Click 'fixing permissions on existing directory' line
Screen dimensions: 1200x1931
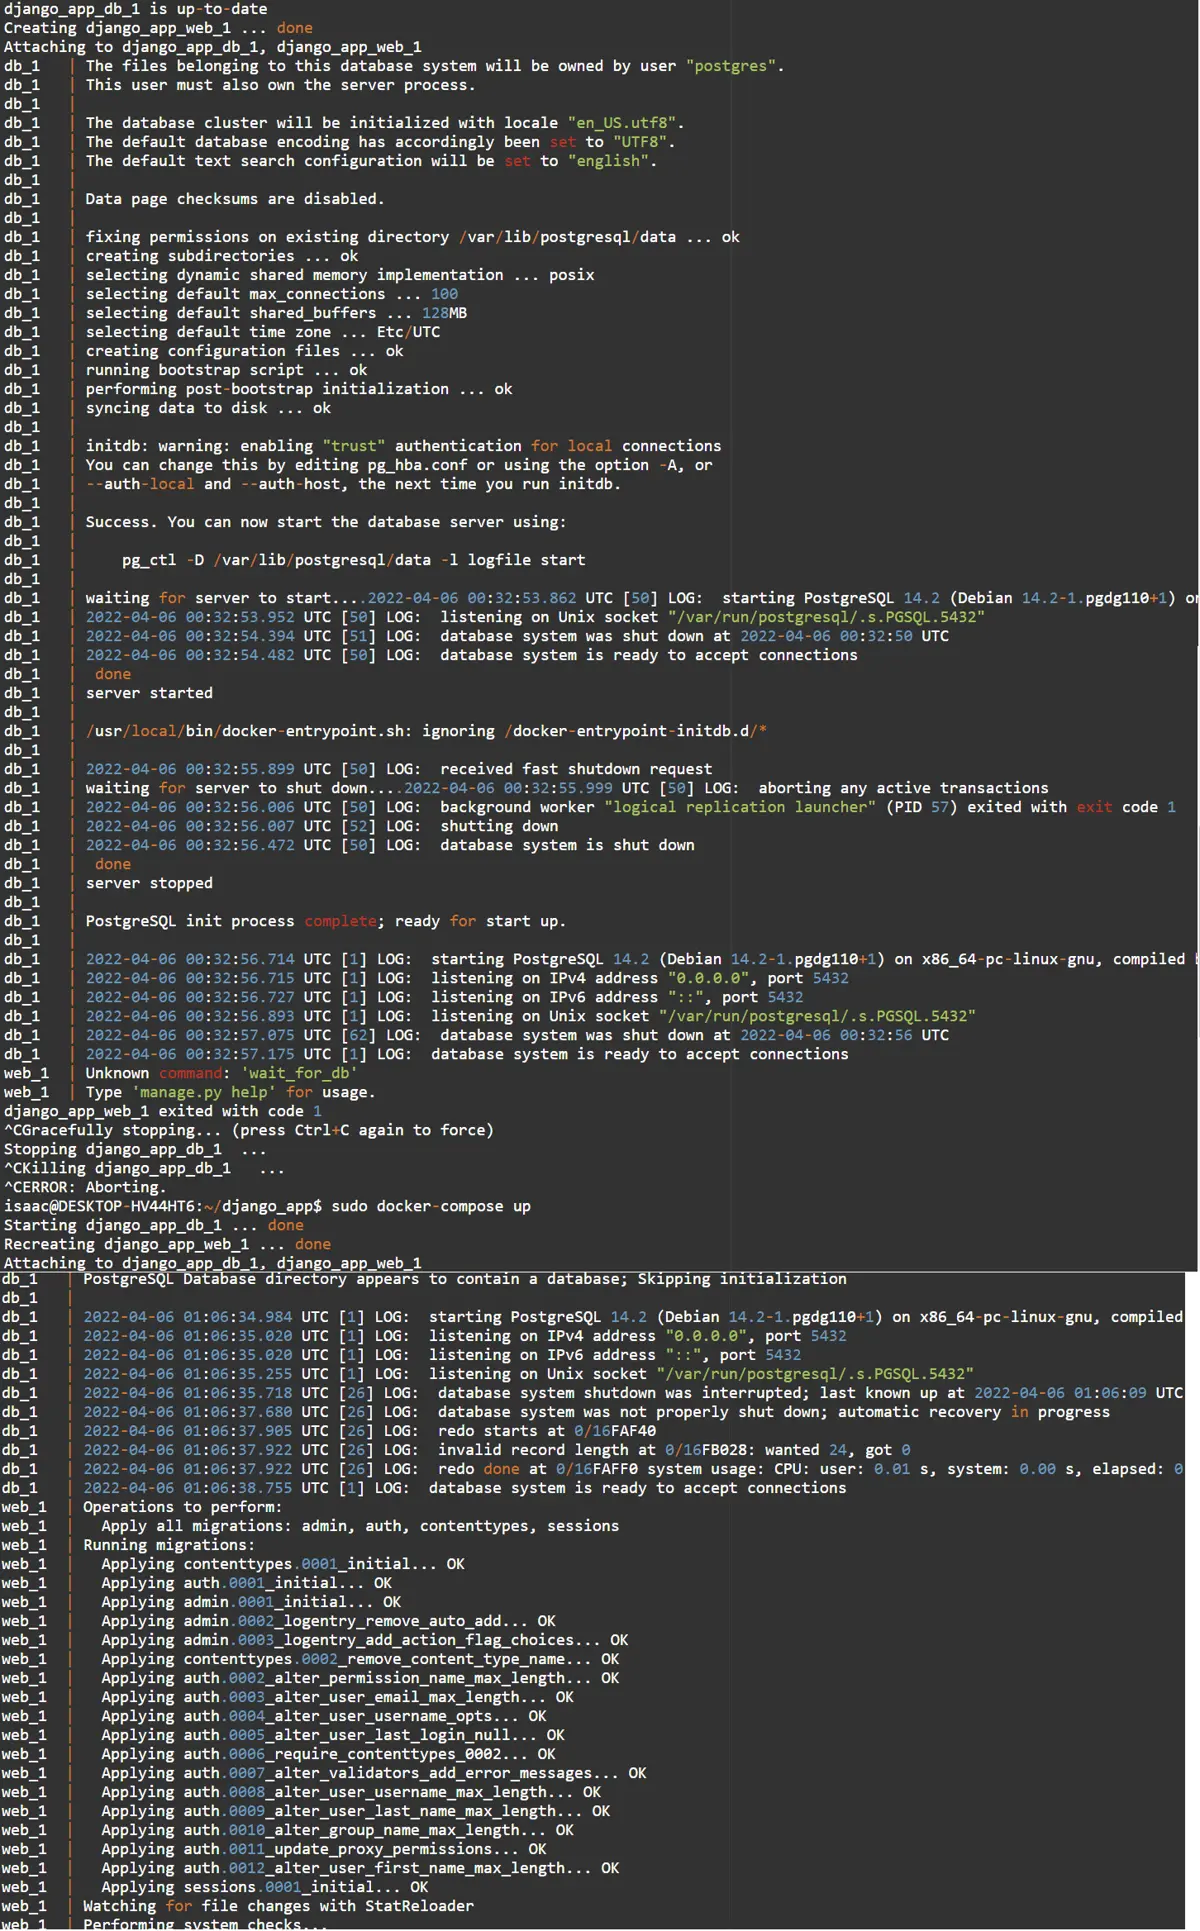click(412, 237)
